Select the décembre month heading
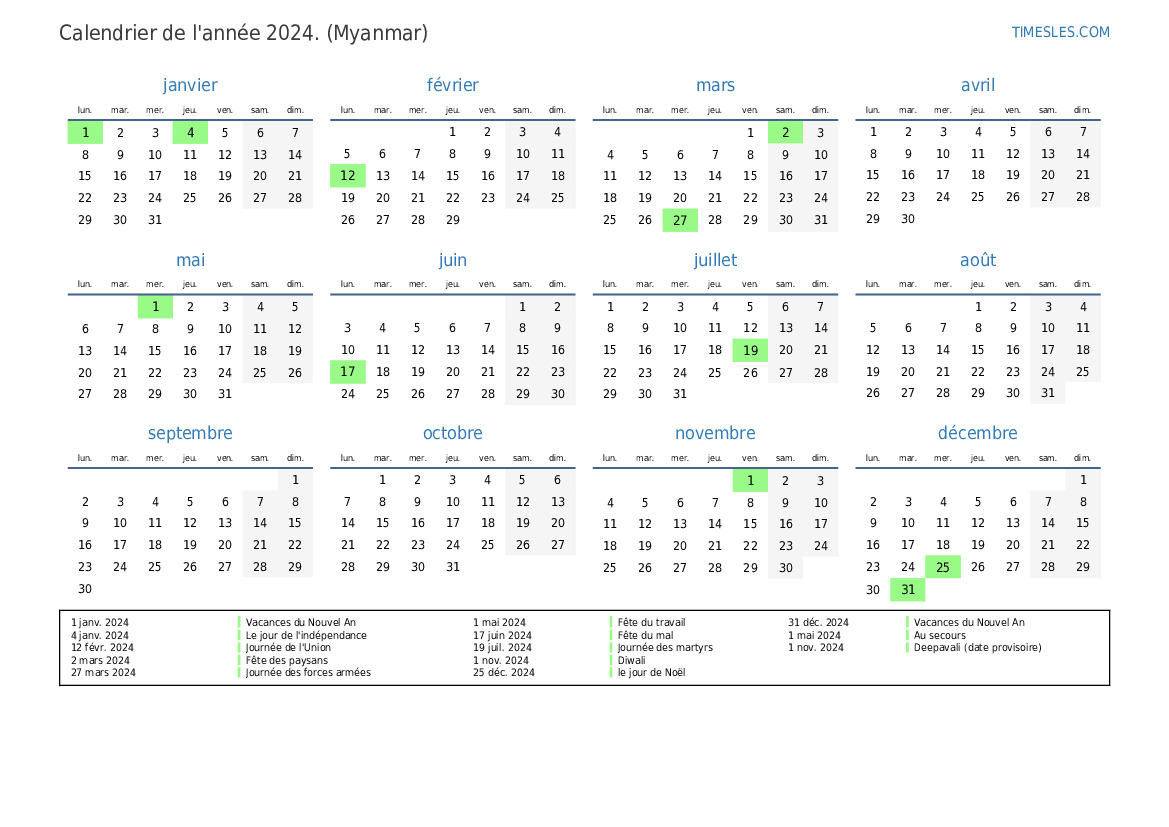 click(x=977, y=433)
